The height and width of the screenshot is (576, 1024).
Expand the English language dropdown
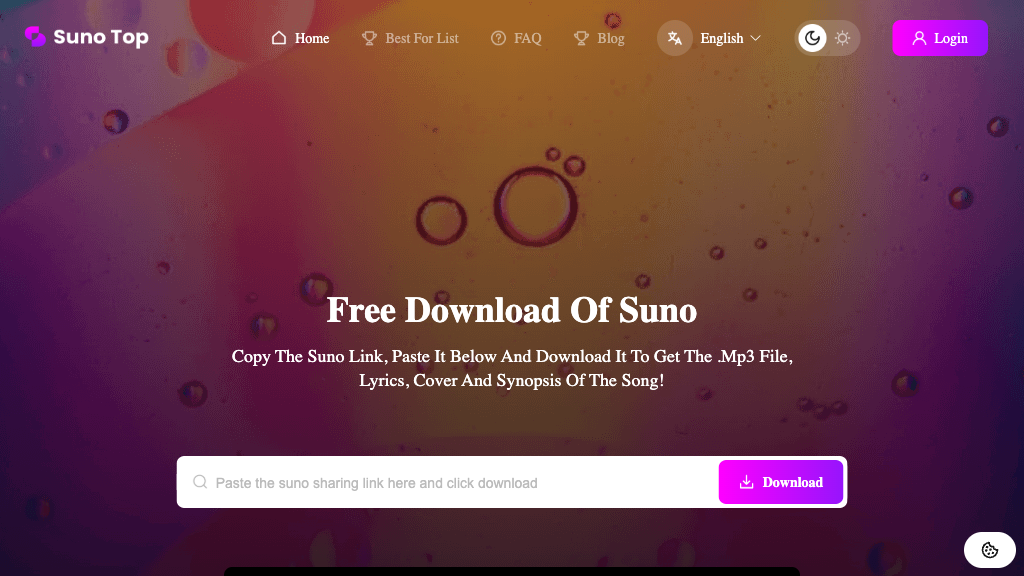(x=730, y=38)
